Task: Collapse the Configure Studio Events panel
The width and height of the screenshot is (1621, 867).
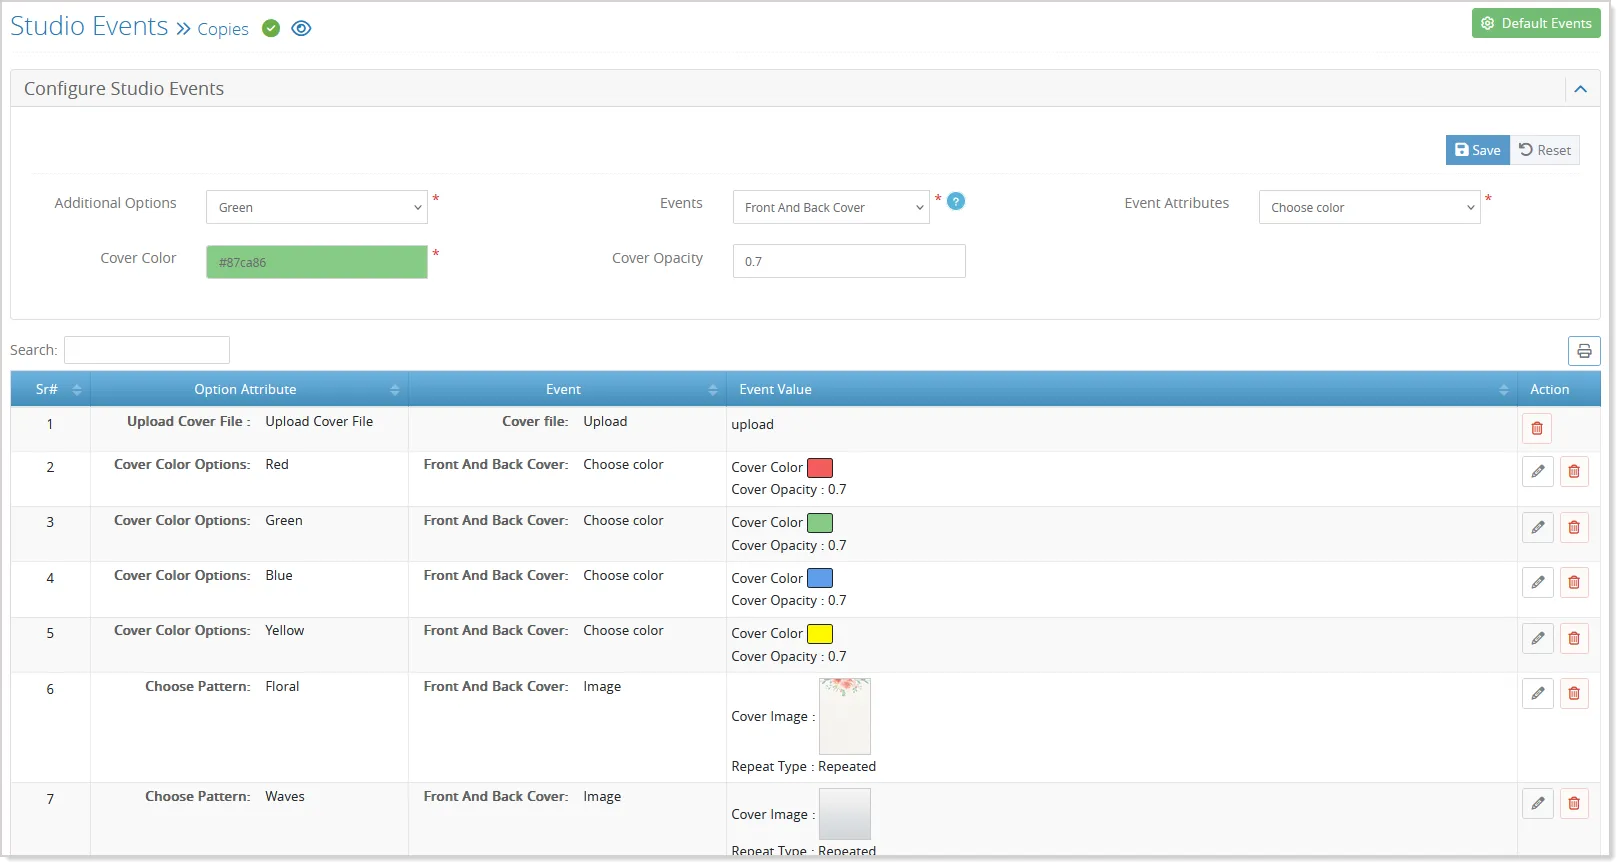Action: coord(1580,89)
